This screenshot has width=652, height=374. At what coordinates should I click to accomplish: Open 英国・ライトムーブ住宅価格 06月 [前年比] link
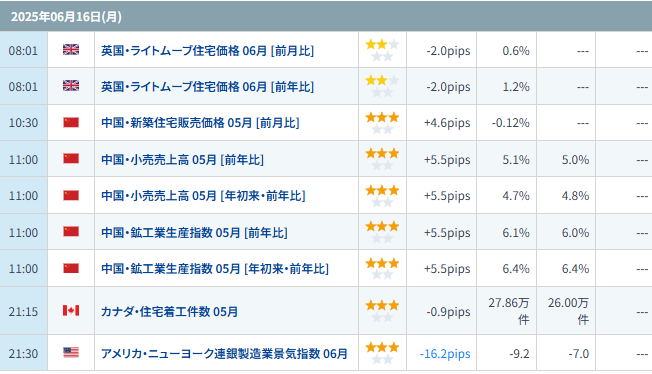tap(207, 87)
